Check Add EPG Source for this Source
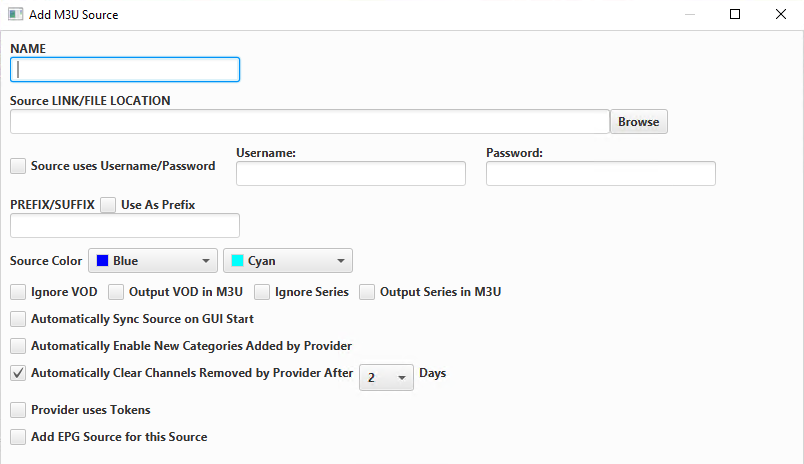 18,437
